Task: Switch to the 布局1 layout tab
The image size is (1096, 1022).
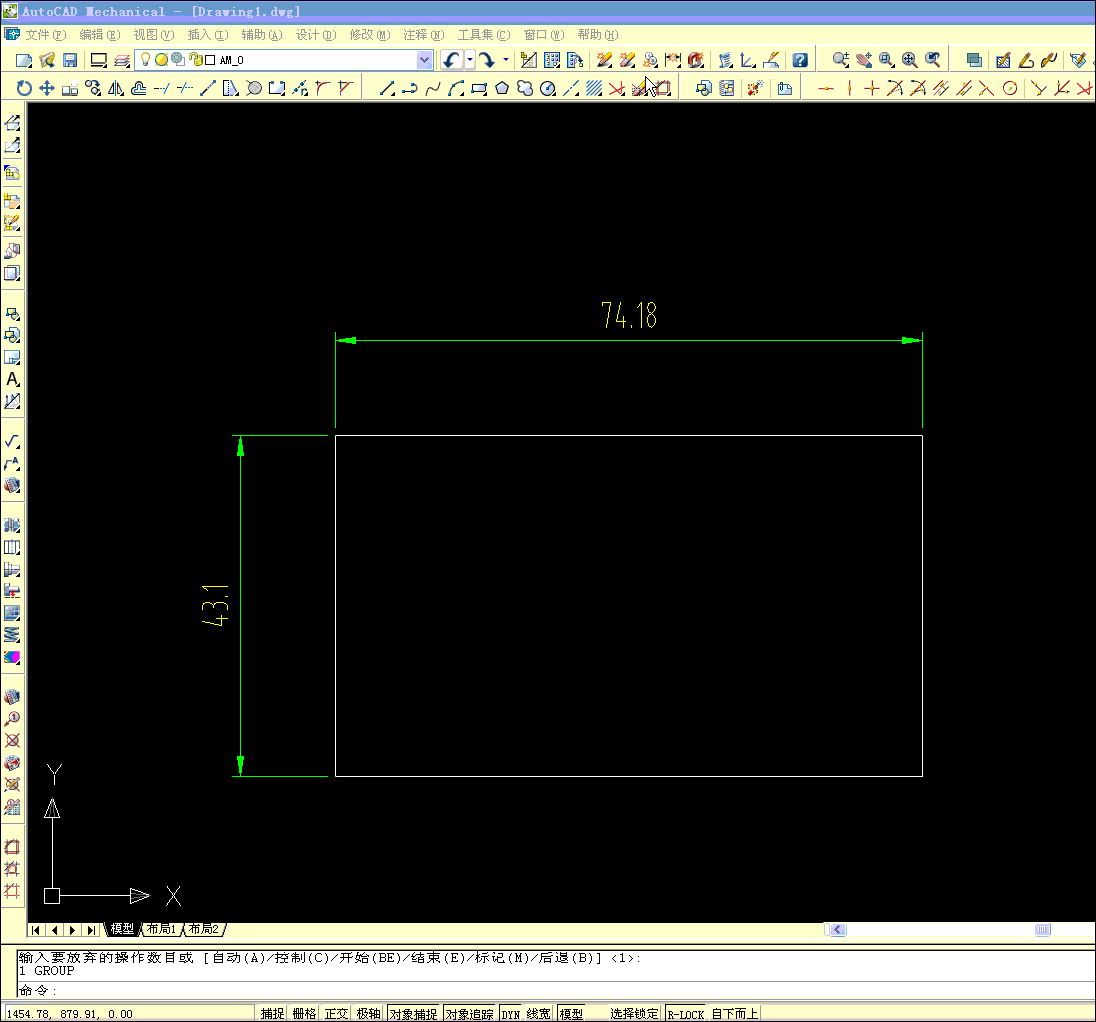Action: (161, 929)
